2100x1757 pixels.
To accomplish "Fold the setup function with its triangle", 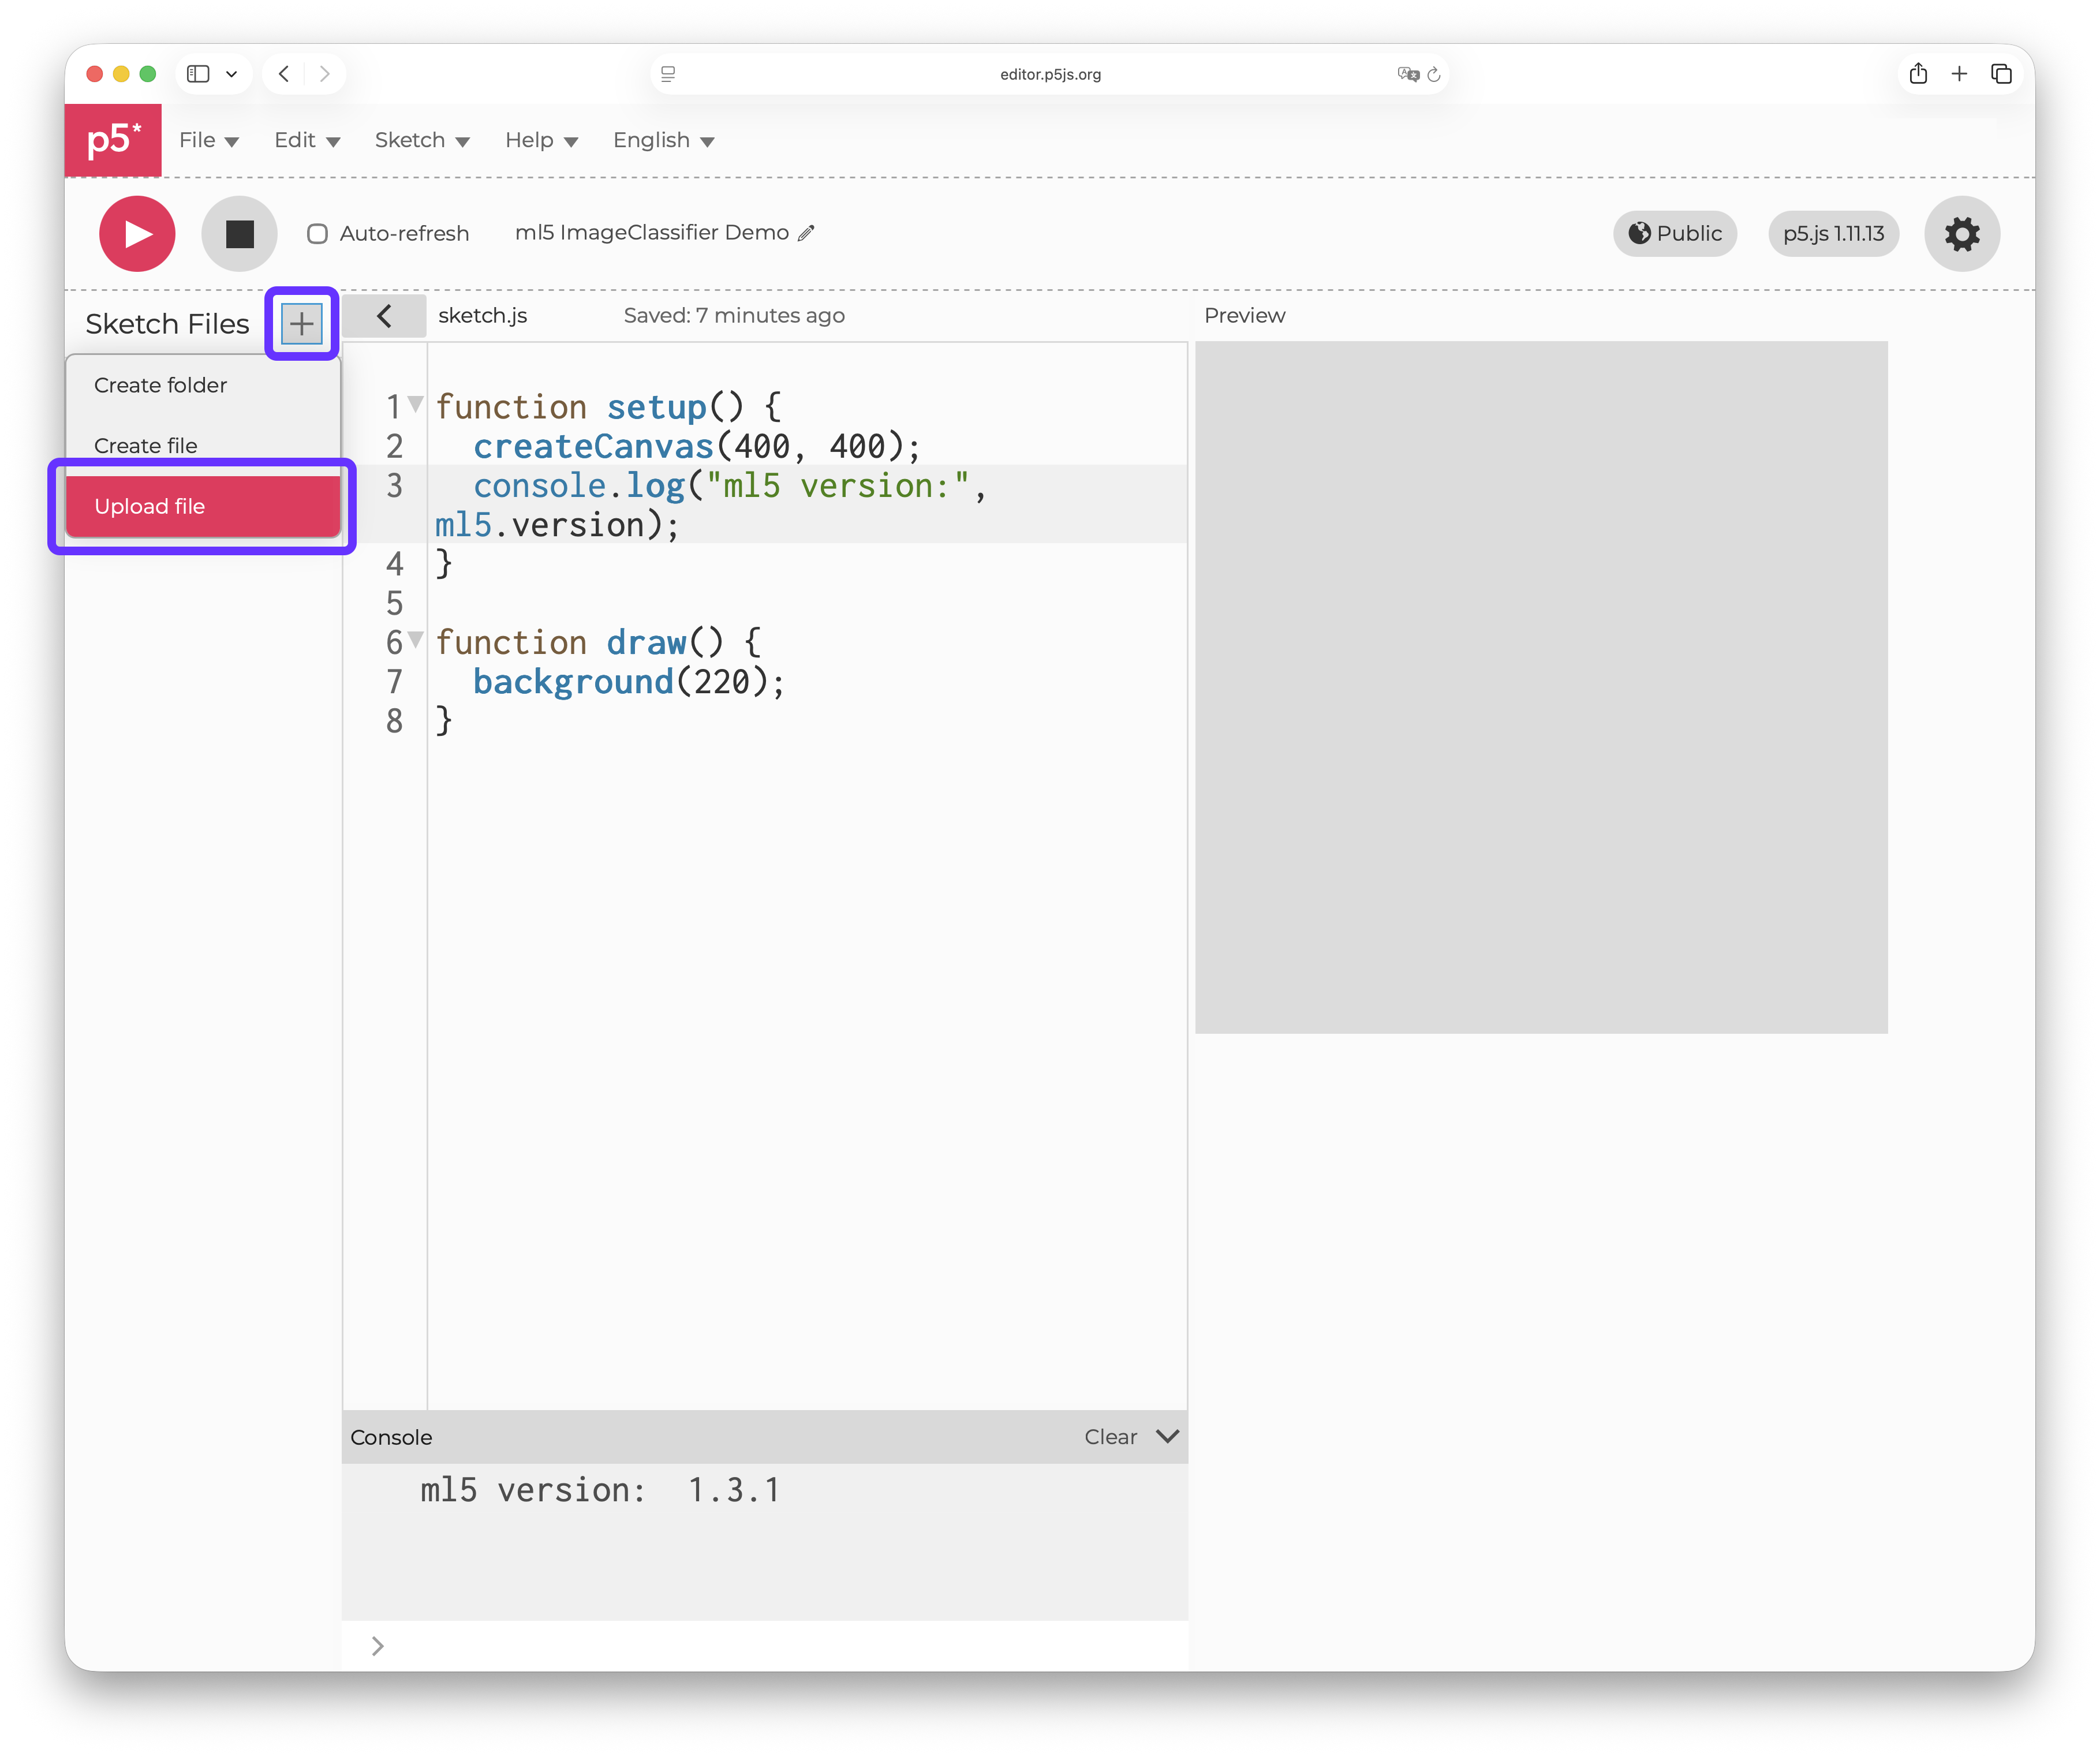I will pos(415,404).
